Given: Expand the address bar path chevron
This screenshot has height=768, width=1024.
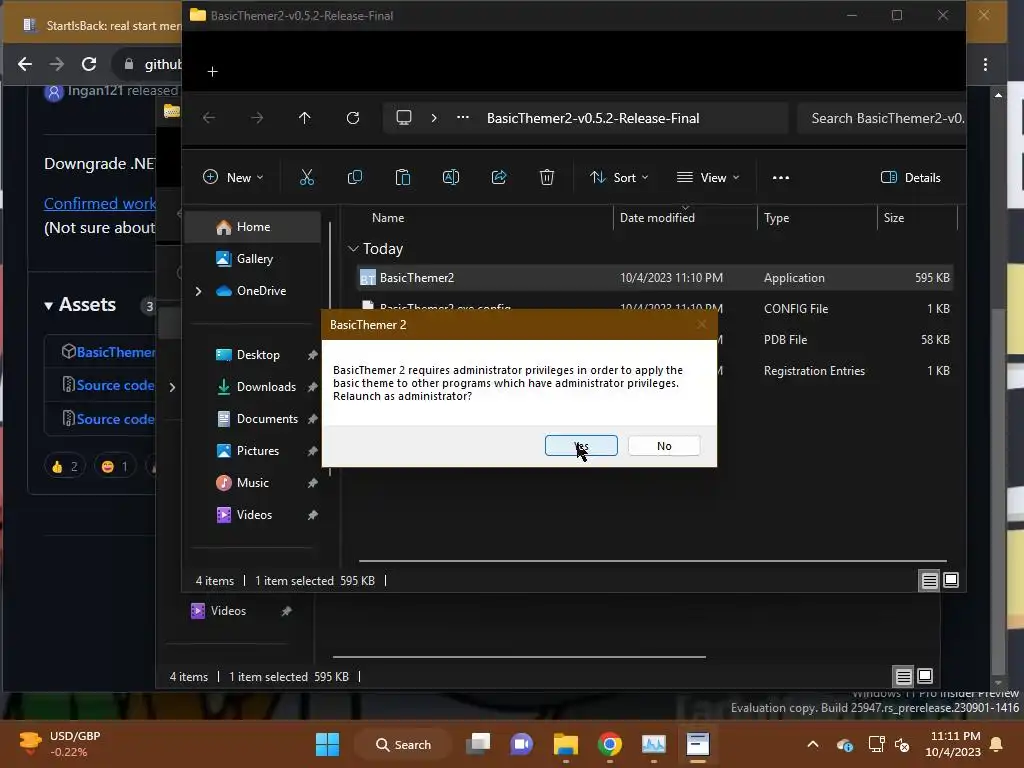Looking at the screenshot, I should click(x=434, y=118).
